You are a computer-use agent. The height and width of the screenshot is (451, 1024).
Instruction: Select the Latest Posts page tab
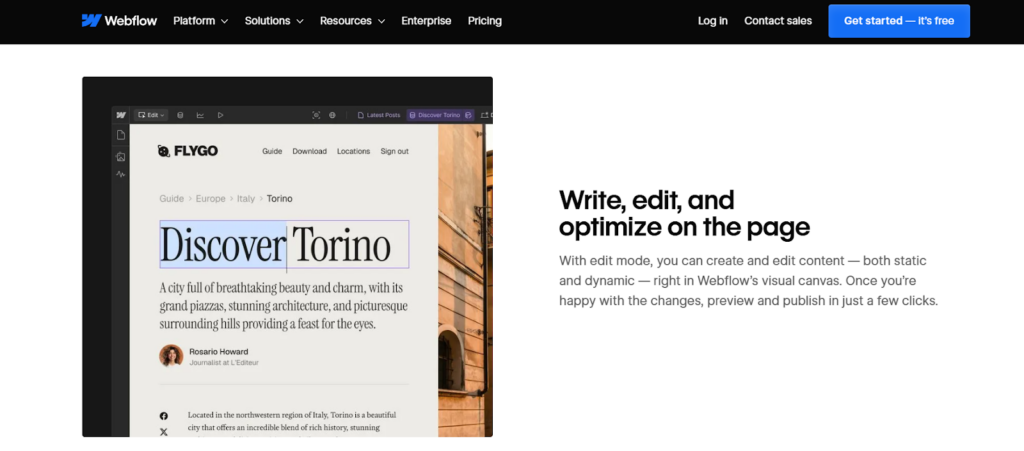379,115
